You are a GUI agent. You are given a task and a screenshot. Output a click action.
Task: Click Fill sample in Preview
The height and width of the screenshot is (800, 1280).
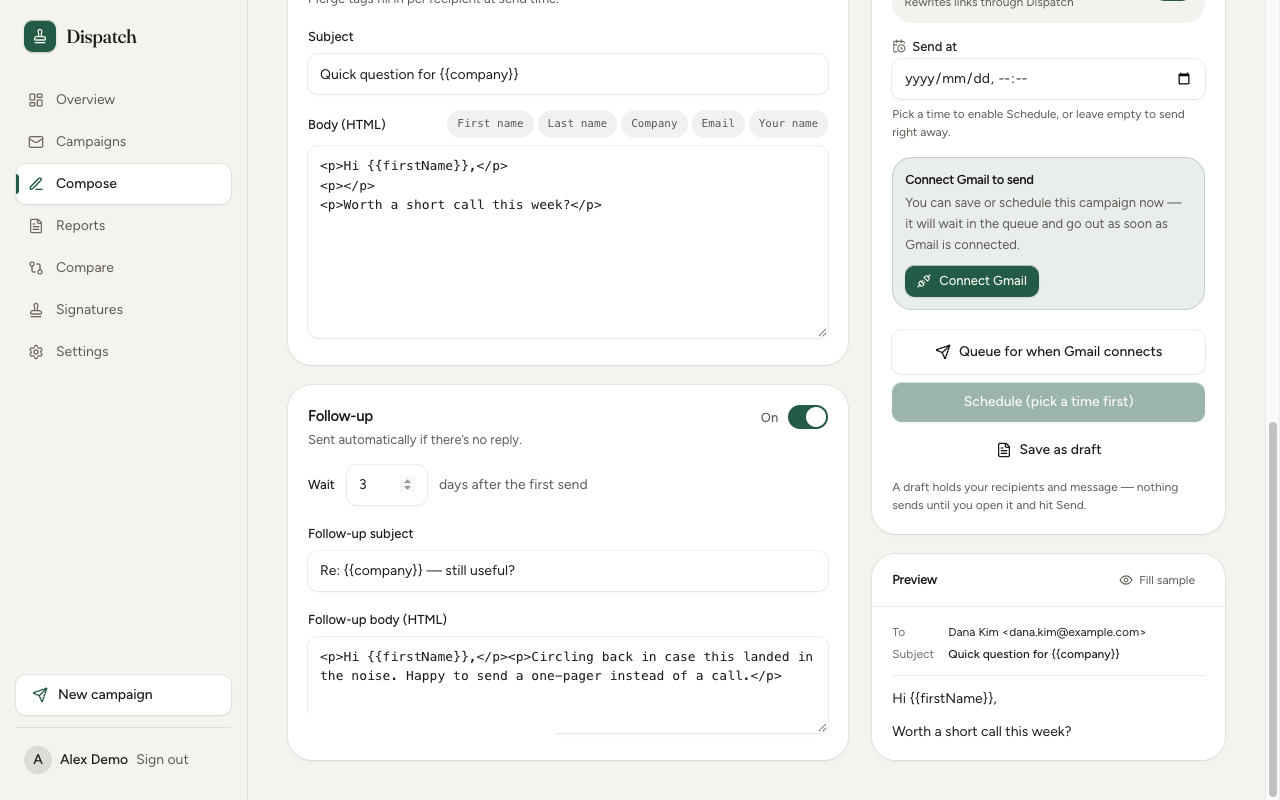(x=1157, y=580)
